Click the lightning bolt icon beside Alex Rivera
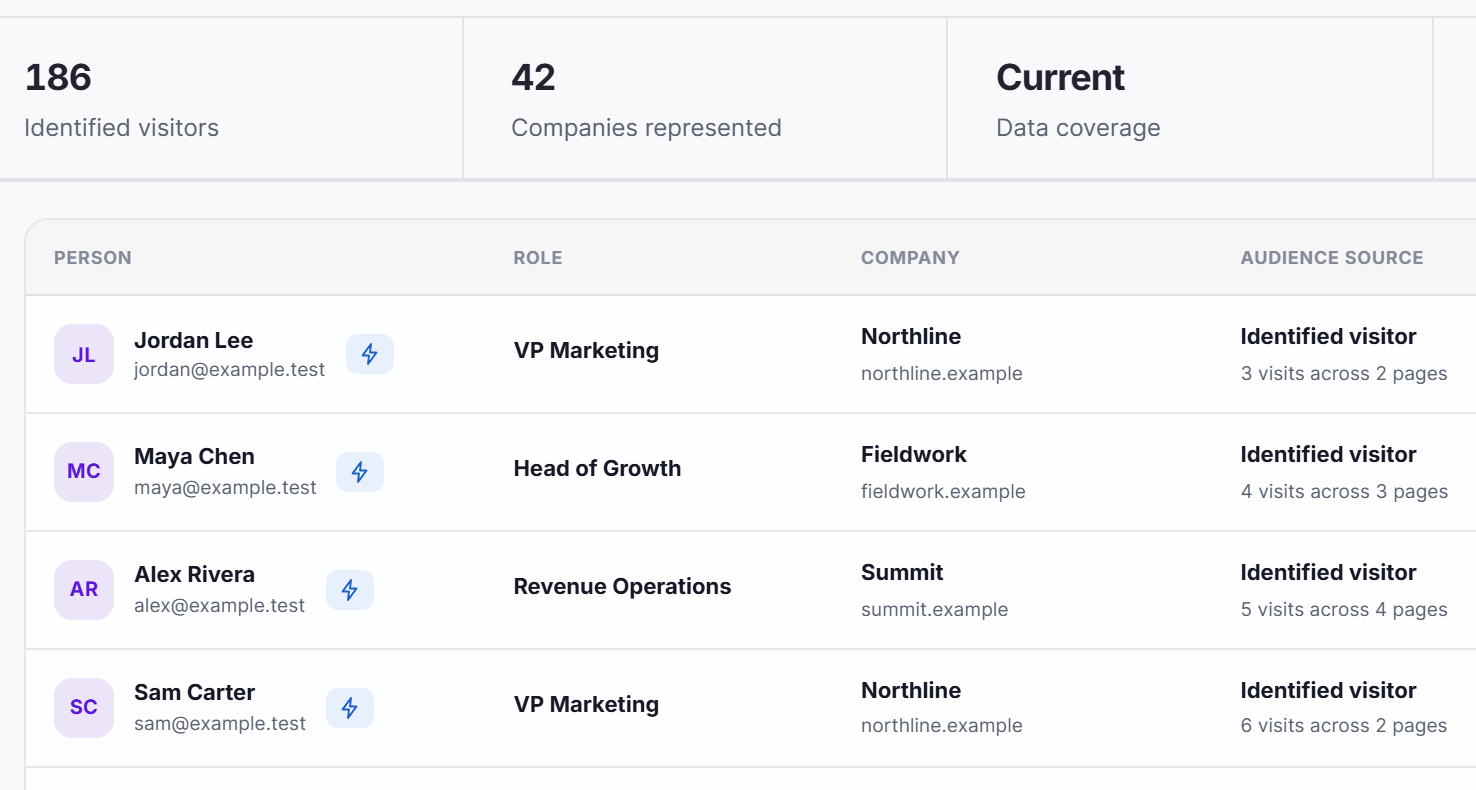The image size is (1476, 790). point(350,590)
